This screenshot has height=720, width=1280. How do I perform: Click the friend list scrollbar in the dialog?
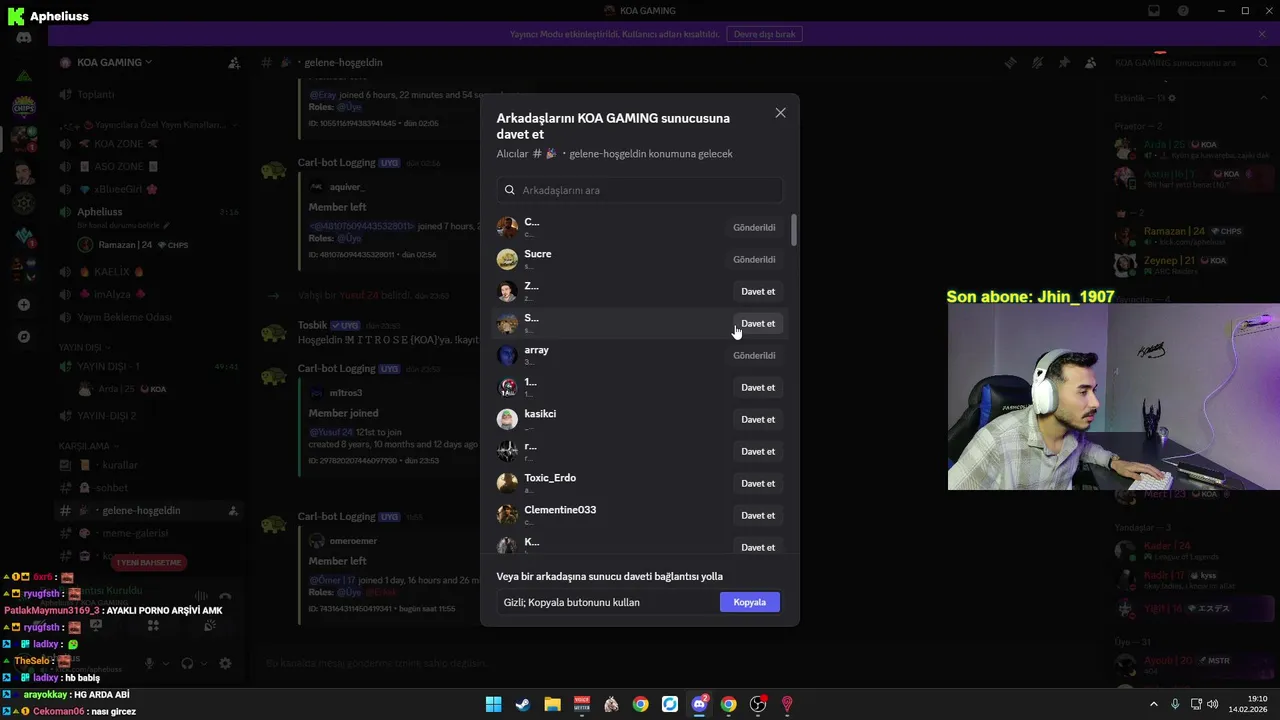click(794, 230)
